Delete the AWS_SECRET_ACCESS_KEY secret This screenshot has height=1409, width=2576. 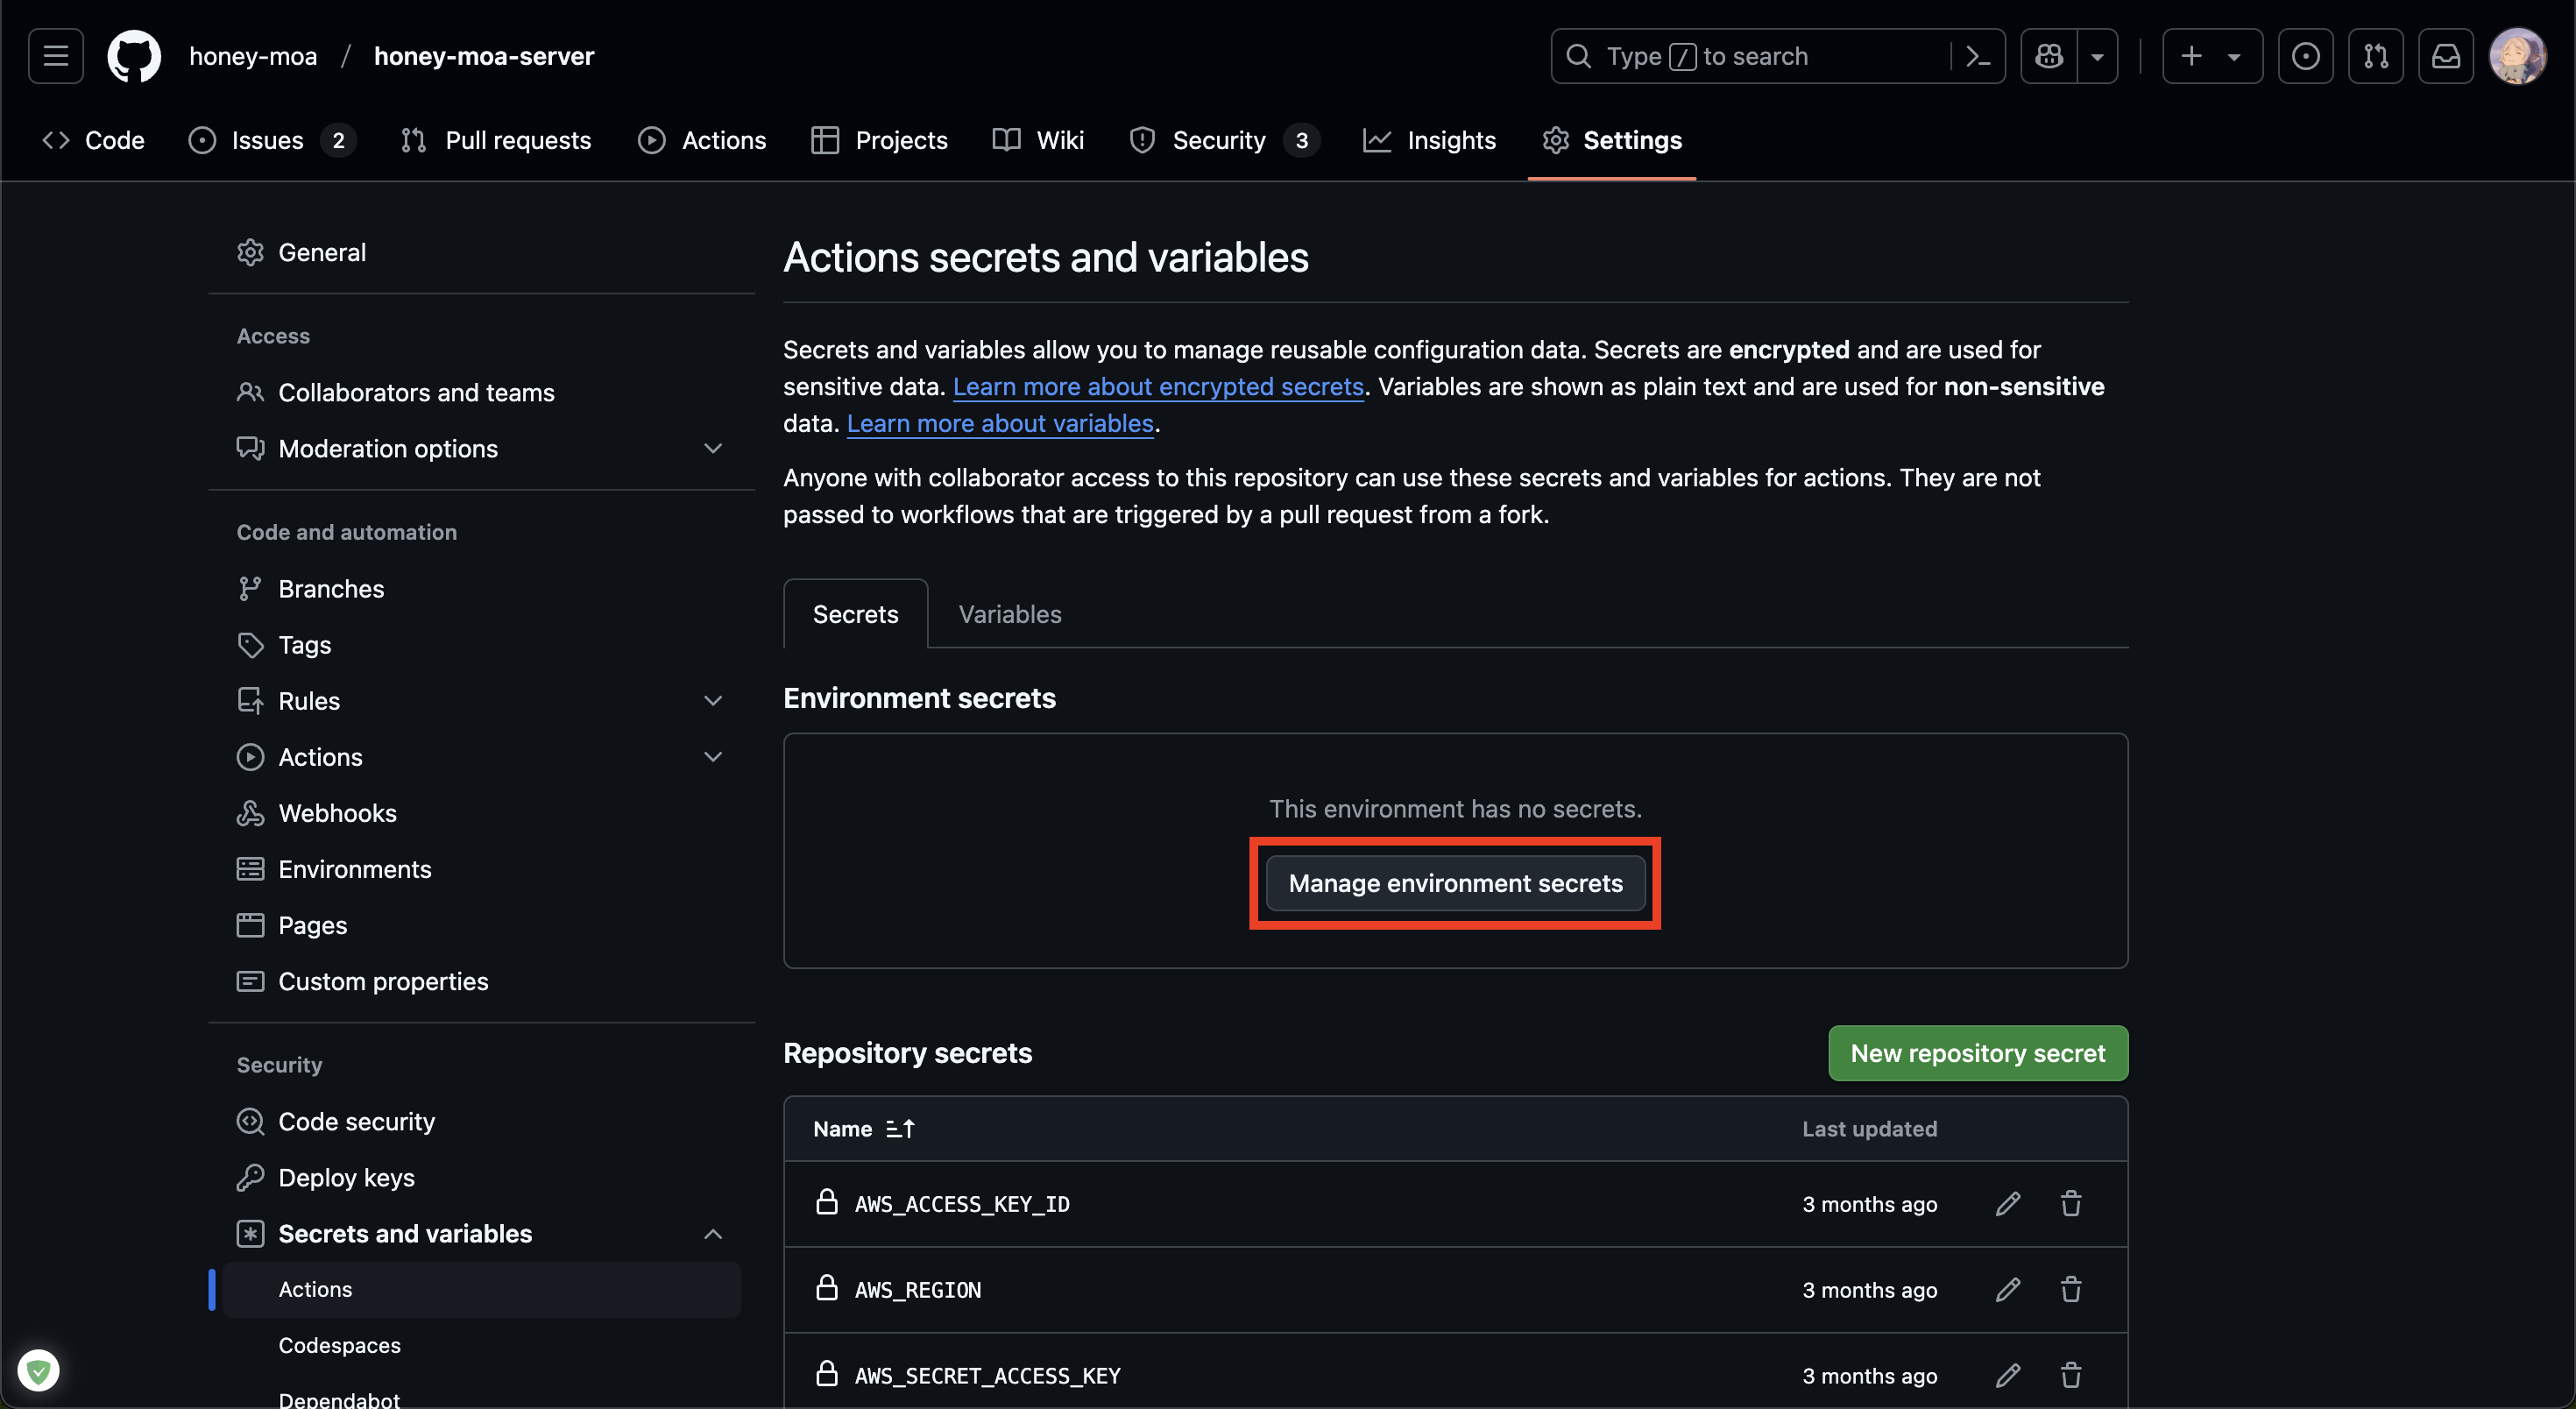pyautogui.click(x=2070, y=1375)
